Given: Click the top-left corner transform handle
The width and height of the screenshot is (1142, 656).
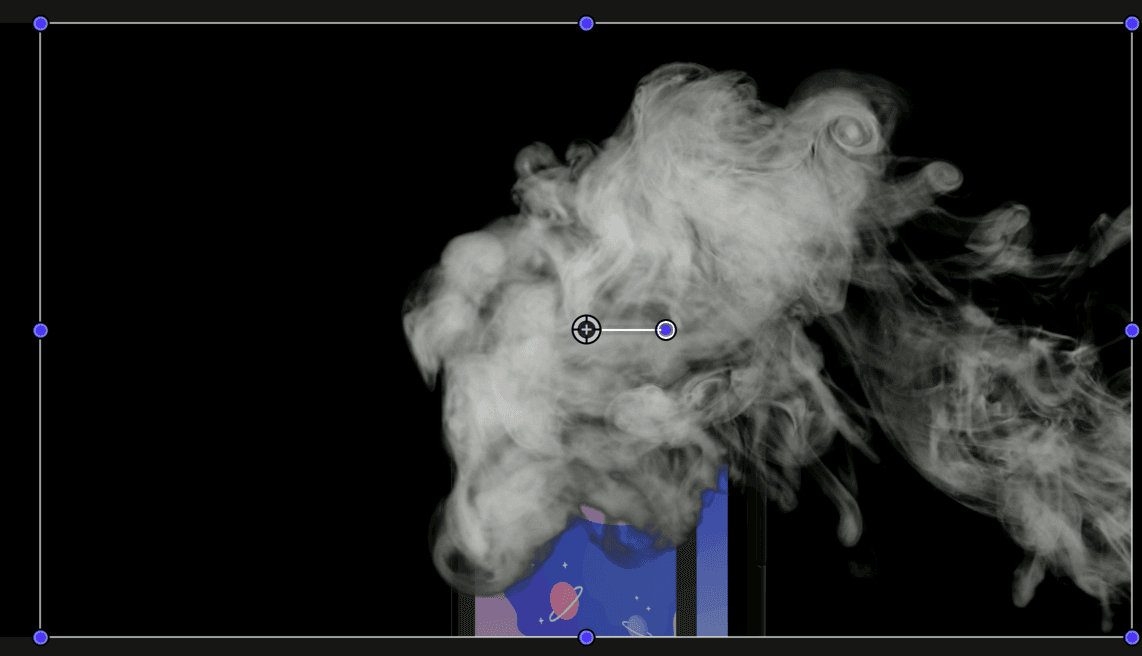Looking at the screenshot, I should point(40,22).
